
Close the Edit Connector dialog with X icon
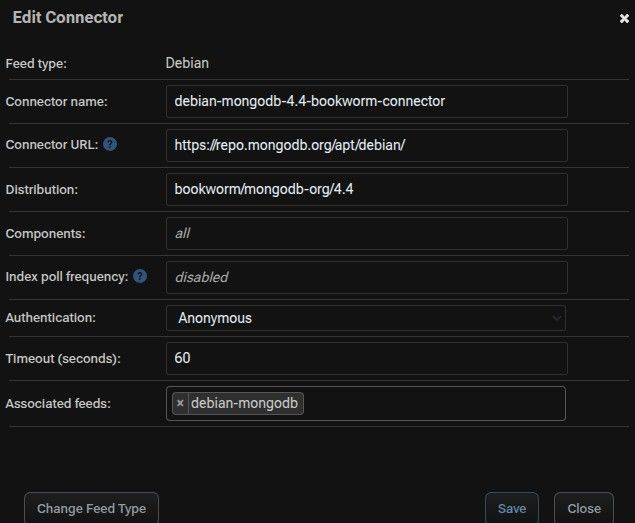[624, 18]
